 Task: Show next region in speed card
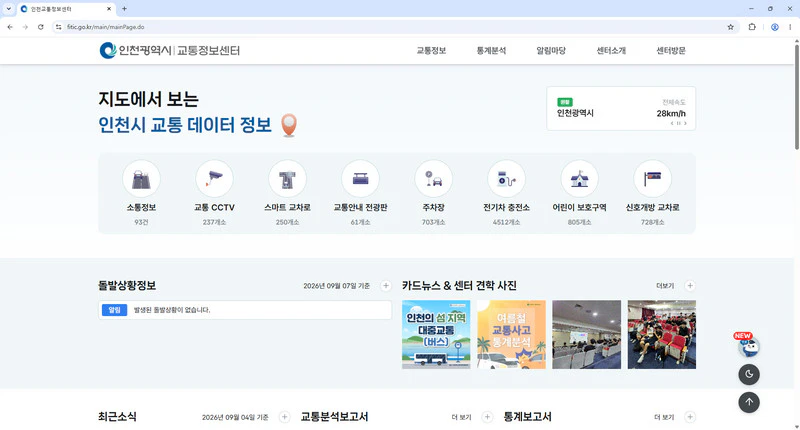pos(685,123)
